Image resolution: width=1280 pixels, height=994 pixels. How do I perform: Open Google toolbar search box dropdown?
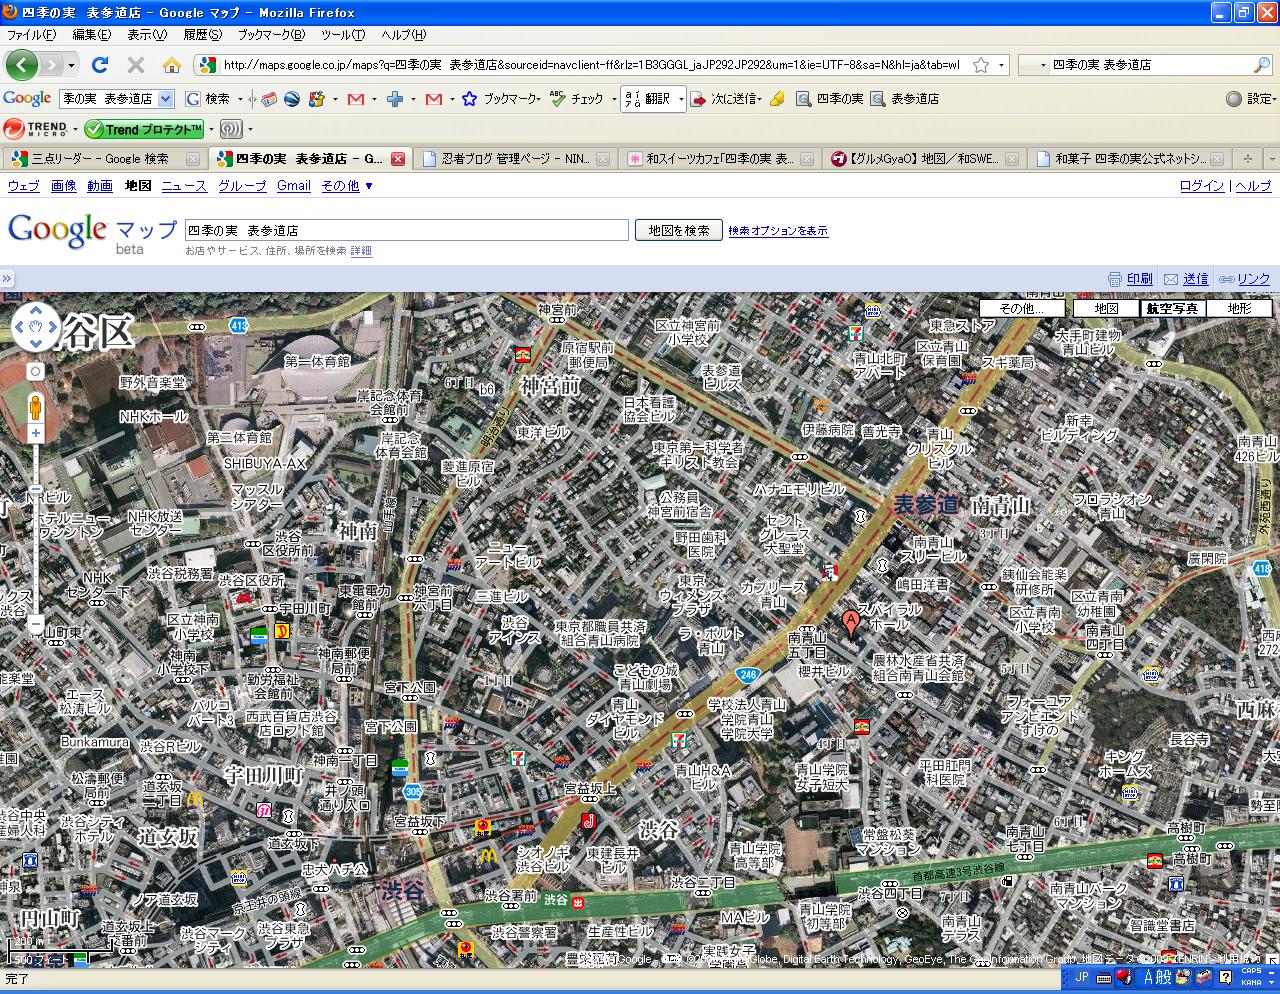pyautogui.click(x=166, y=99)
